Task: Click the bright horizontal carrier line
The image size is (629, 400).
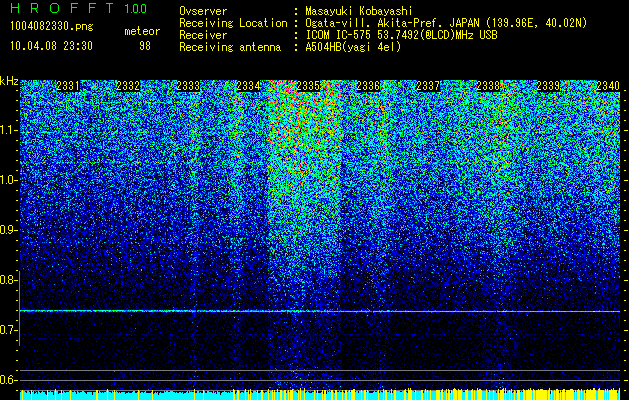Action: (320, 311)
